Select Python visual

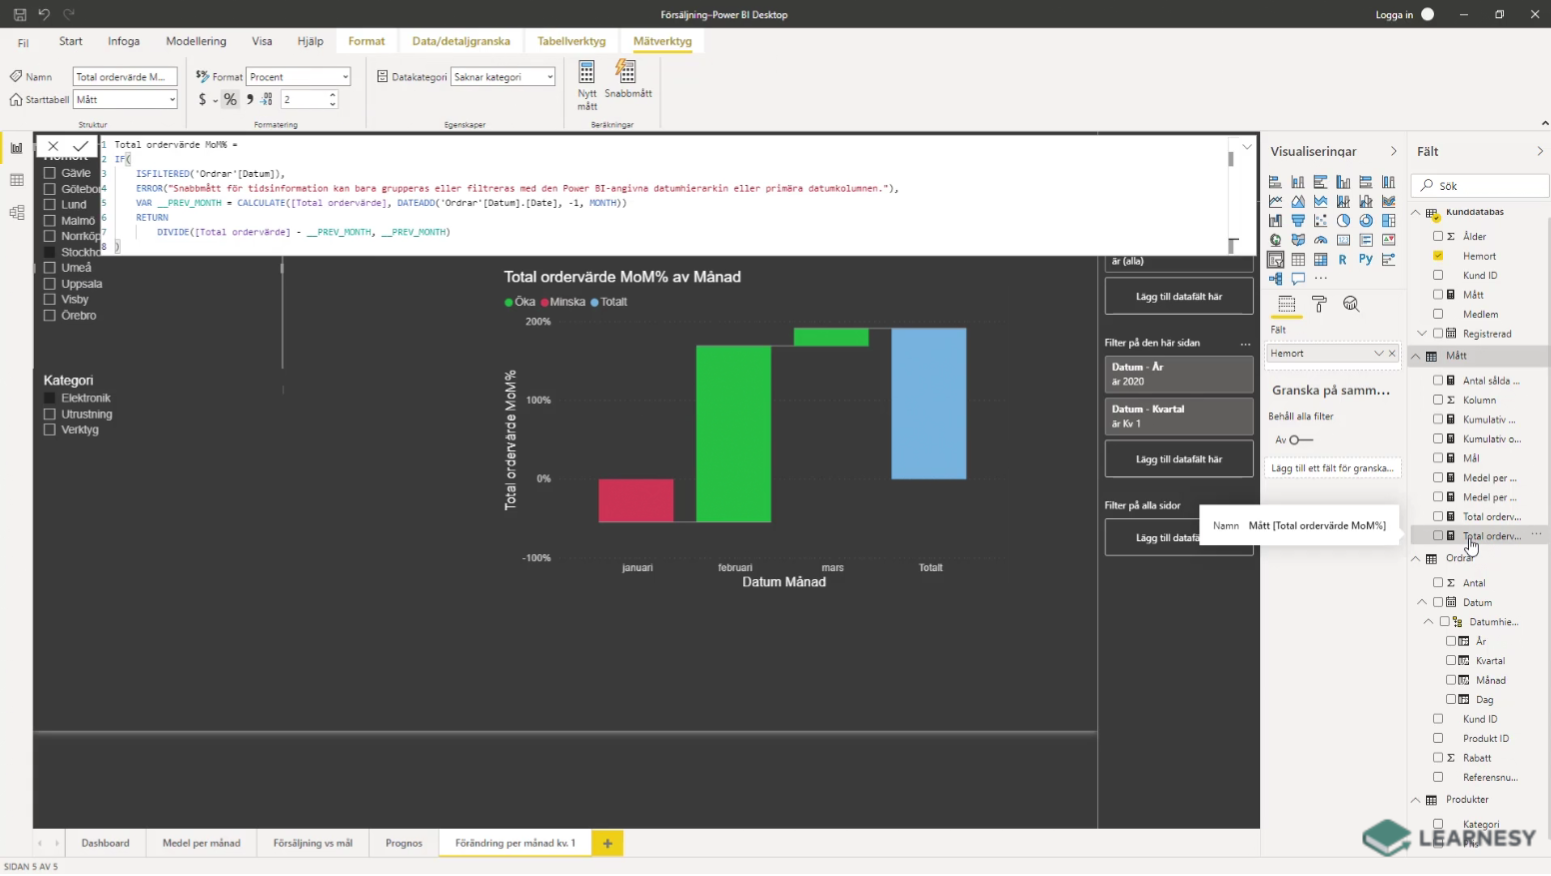[1366, 259]
